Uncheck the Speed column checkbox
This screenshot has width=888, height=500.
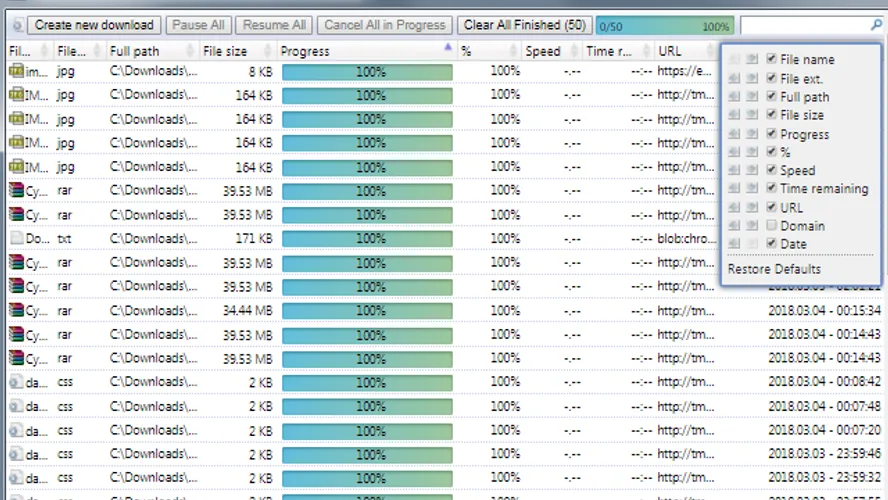click(x=771, y=169)
